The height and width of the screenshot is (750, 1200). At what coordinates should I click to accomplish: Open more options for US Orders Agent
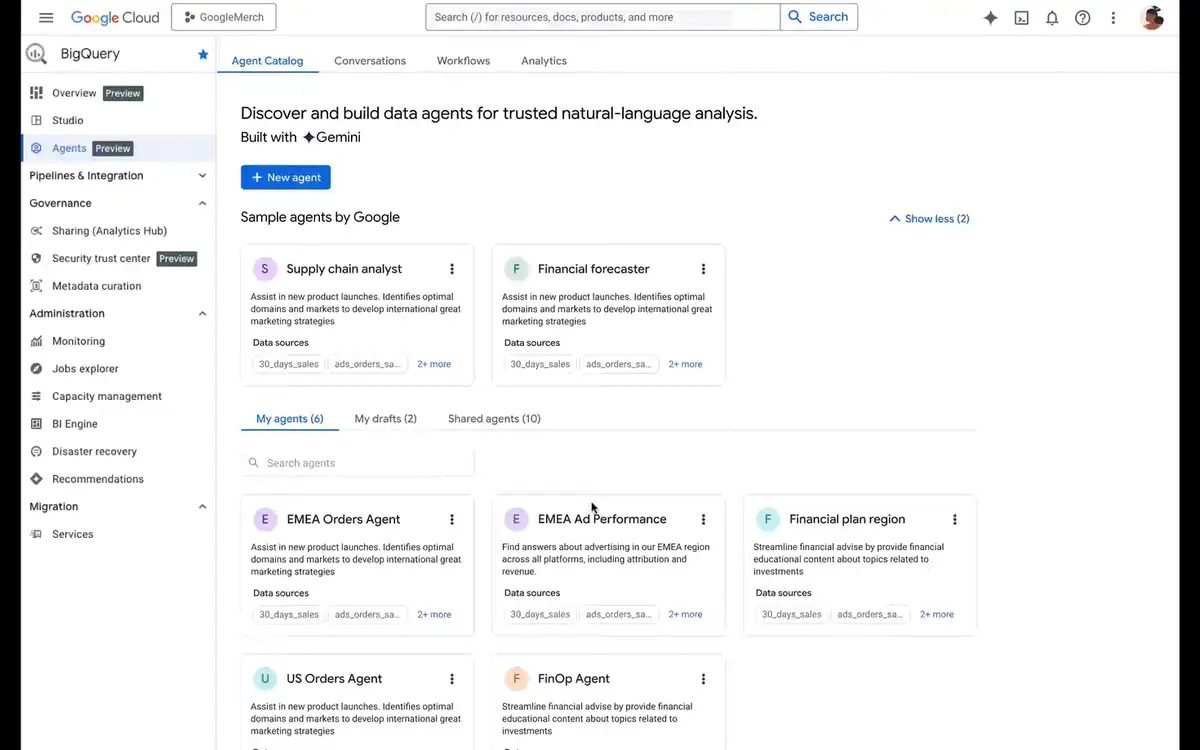pos(452,679)
